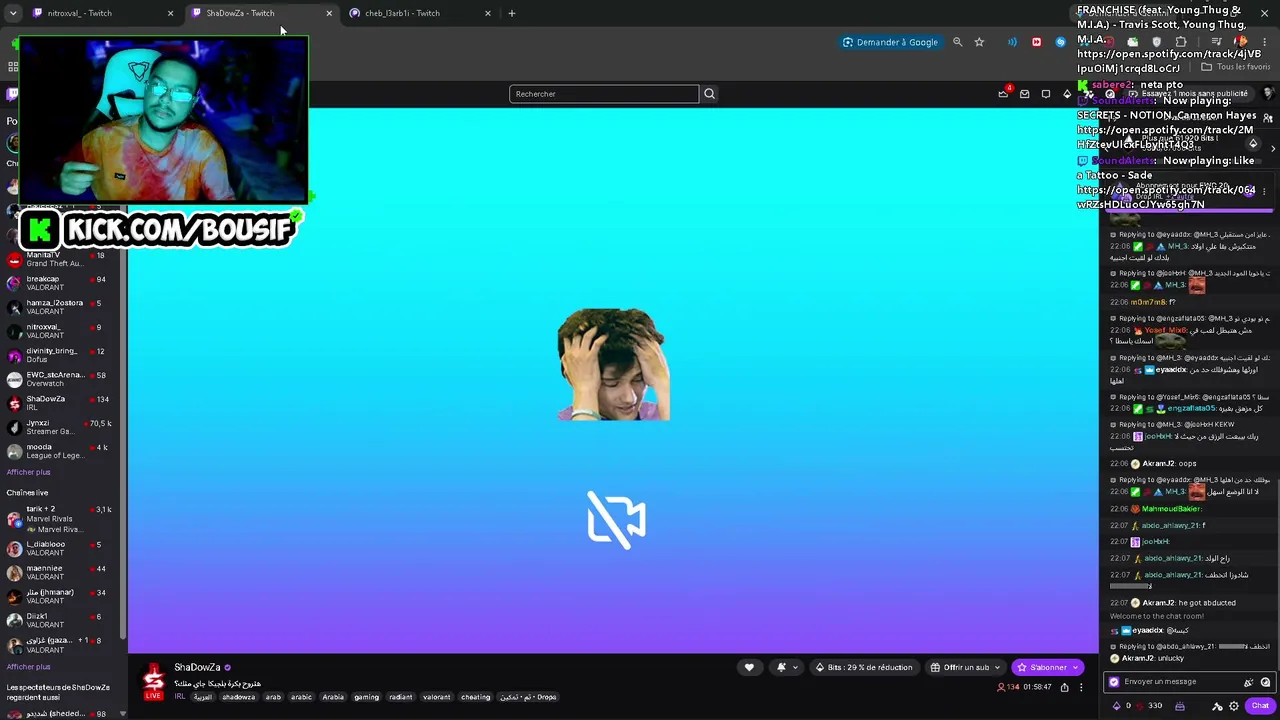Expand the S'abonner subscription dropdown
The width and height of the screenshot is (1280, 720).
1075,667
